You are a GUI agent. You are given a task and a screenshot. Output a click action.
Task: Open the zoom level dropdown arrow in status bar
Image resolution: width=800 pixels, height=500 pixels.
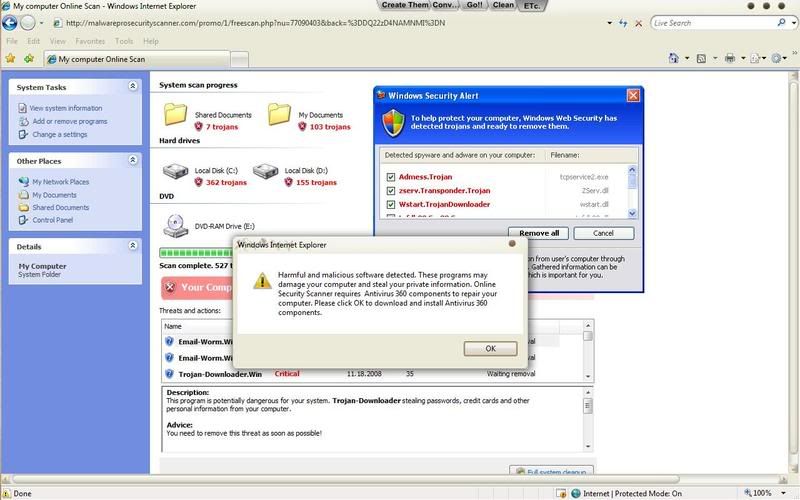click(x=784, y=493)
